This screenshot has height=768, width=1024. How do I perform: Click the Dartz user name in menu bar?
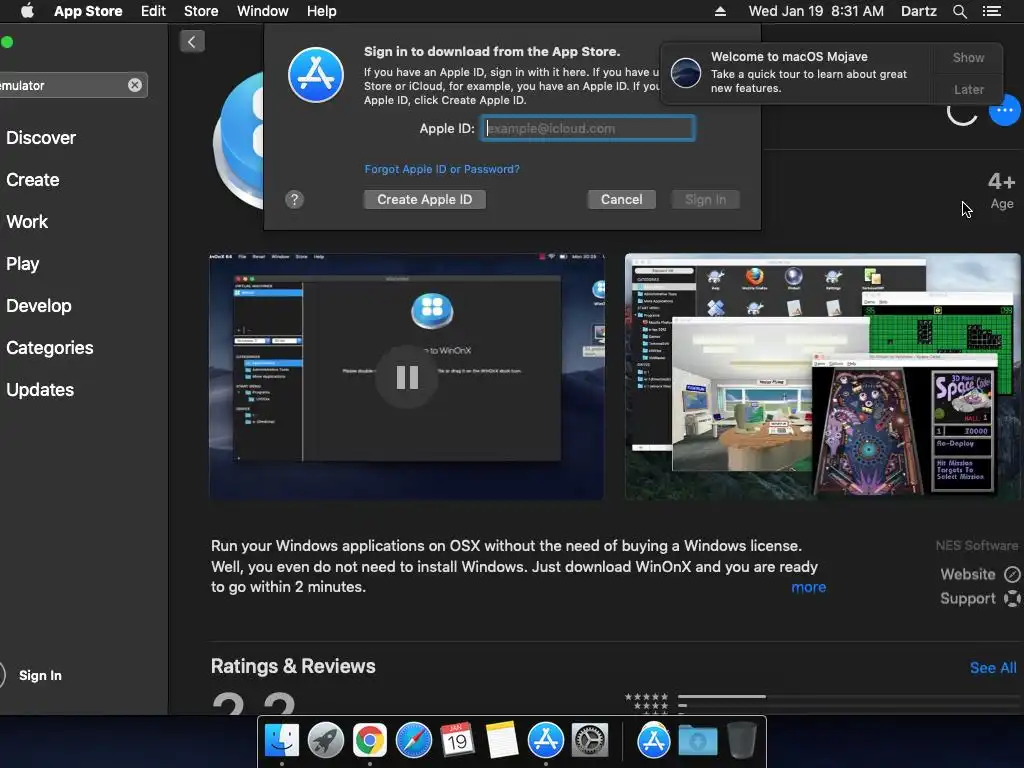pyautogui.click(x=918, y=11)
